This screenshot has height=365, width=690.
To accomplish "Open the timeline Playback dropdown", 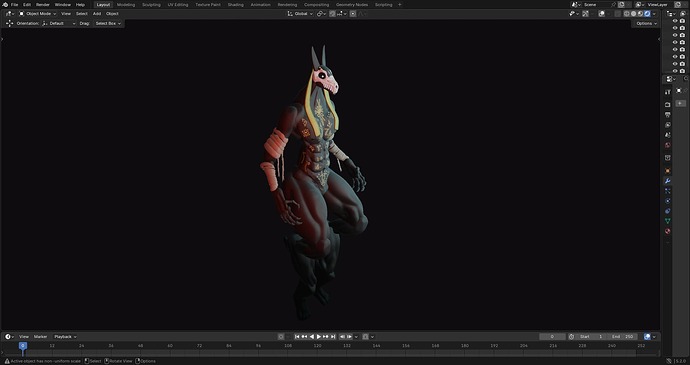I will pos(65,336).
